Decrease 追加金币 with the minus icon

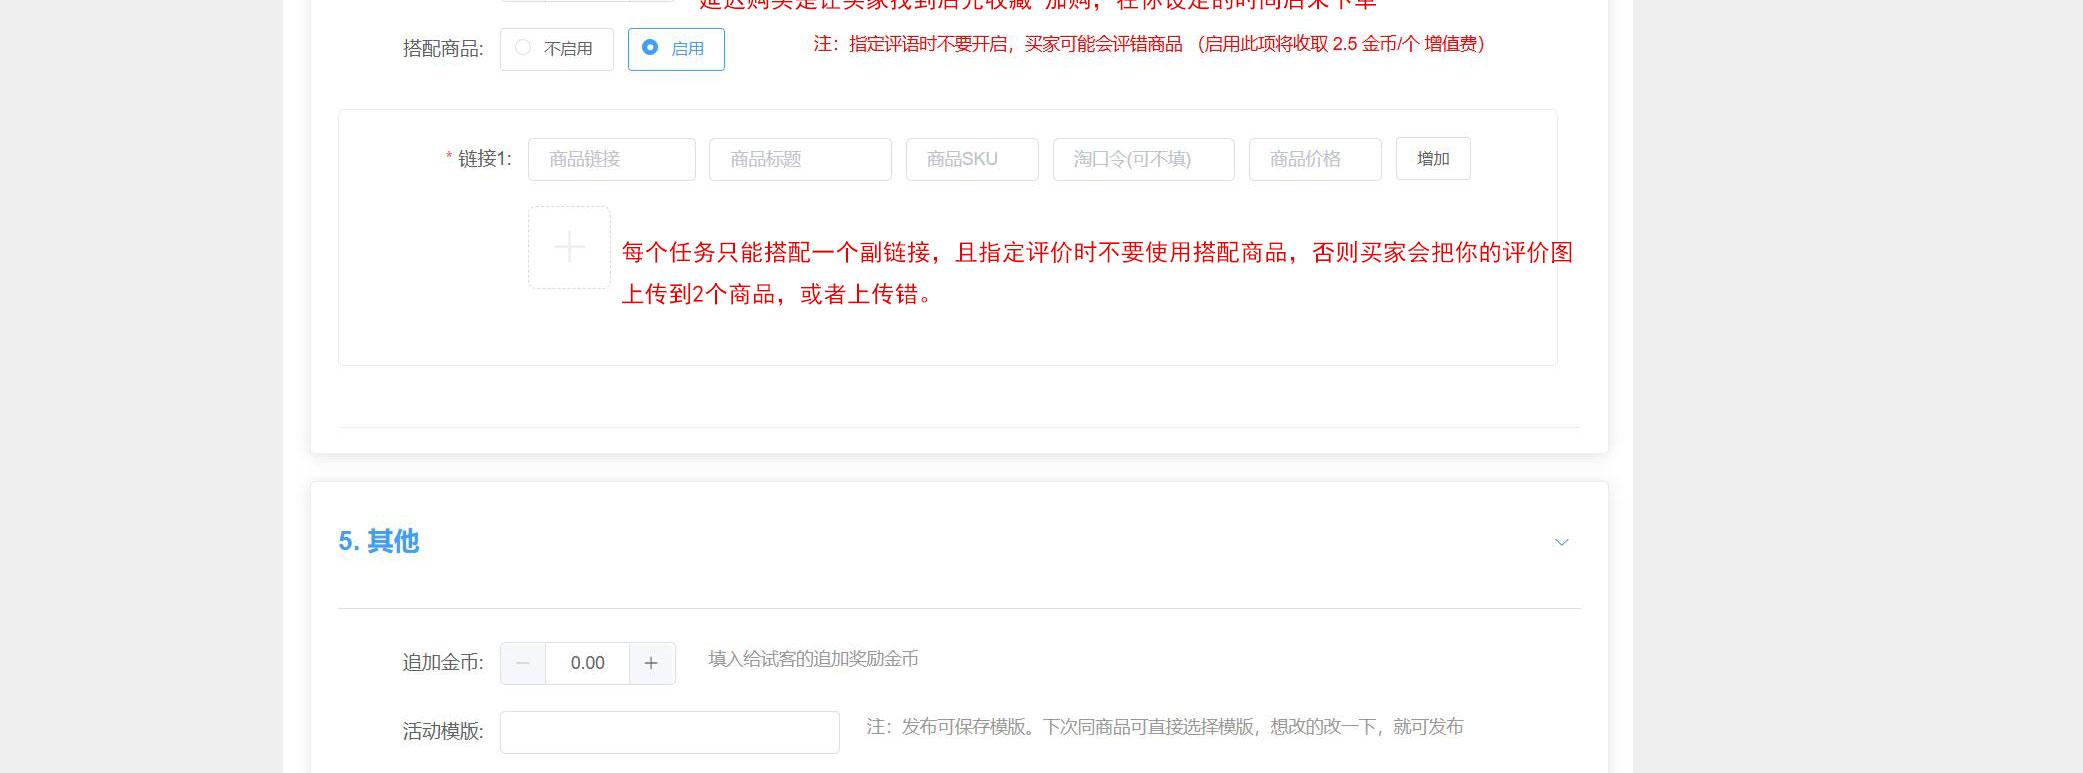click(523, 663)
